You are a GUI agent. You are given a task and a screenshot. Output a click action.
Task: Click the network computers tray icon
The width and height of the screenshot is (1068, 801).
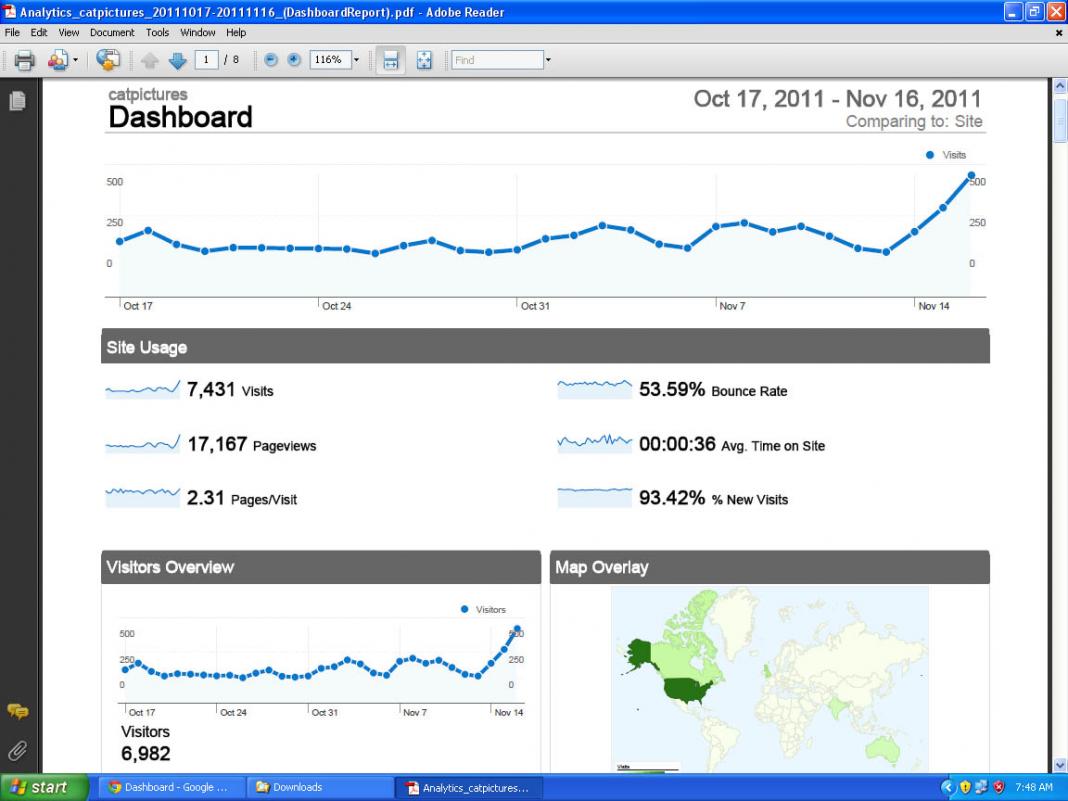pyautogui.click(x=981, y=788)
